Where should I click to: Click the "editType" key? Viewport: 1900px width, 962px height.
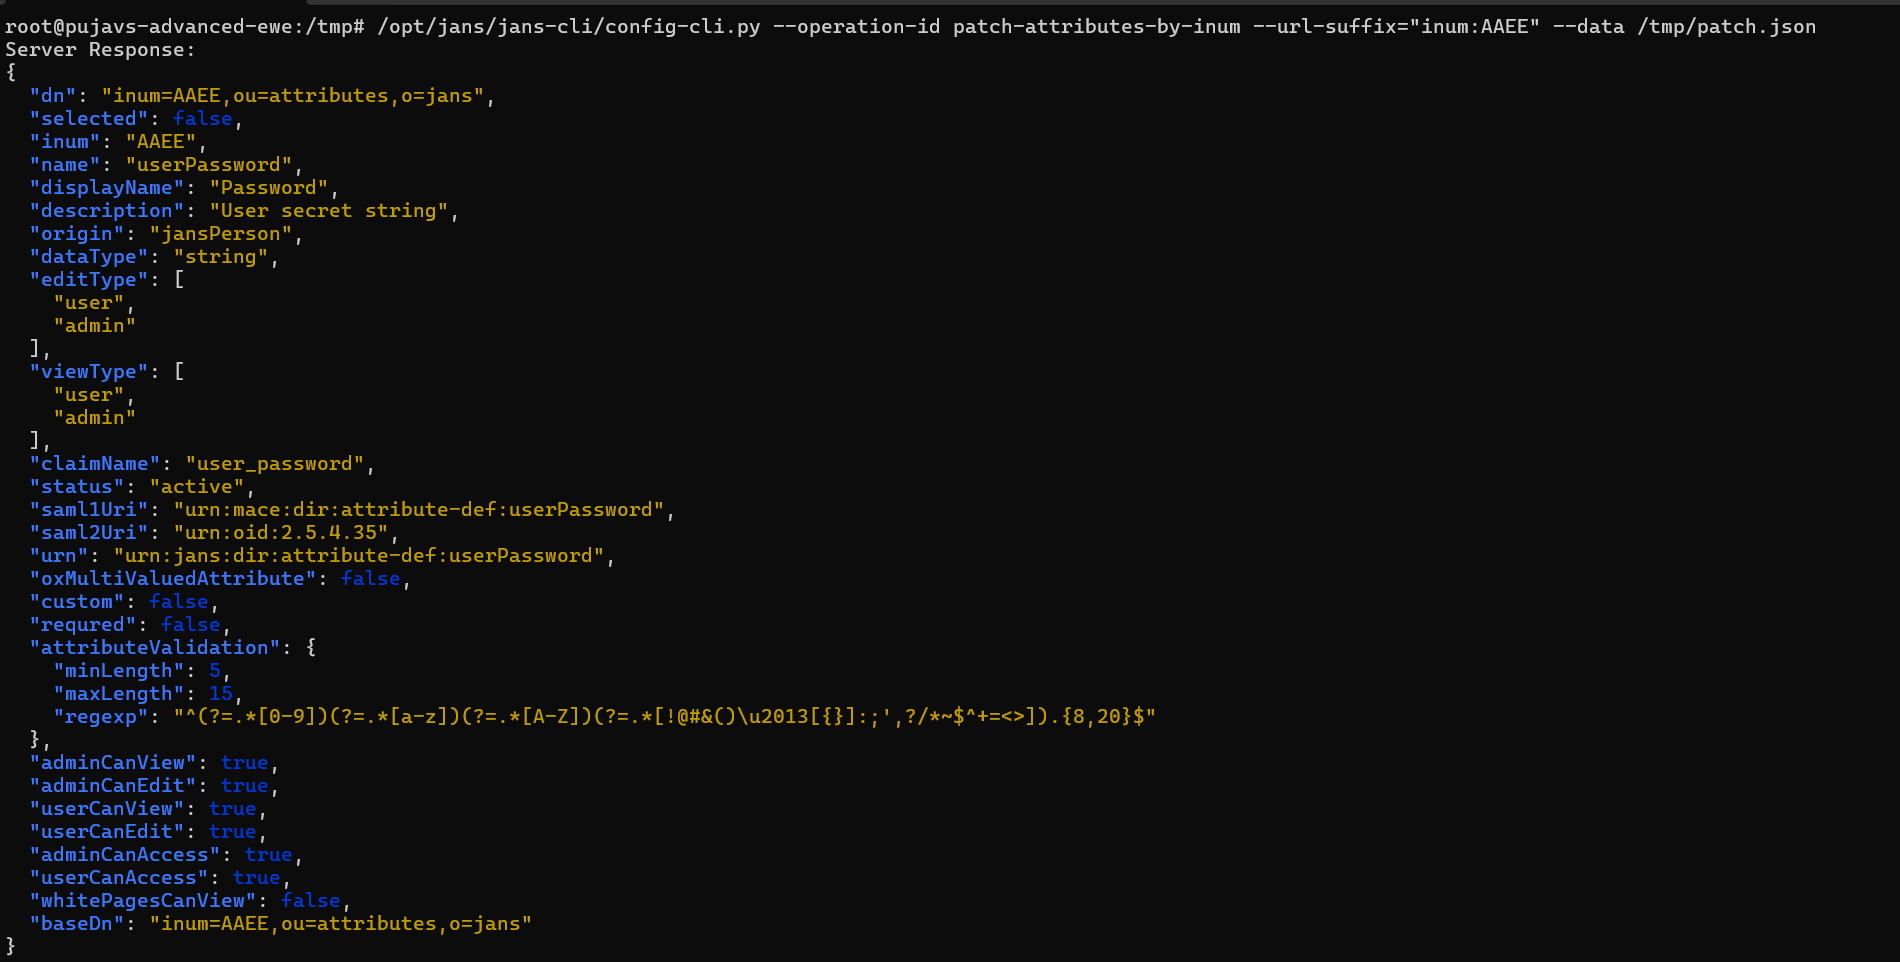tap(88, 280)
